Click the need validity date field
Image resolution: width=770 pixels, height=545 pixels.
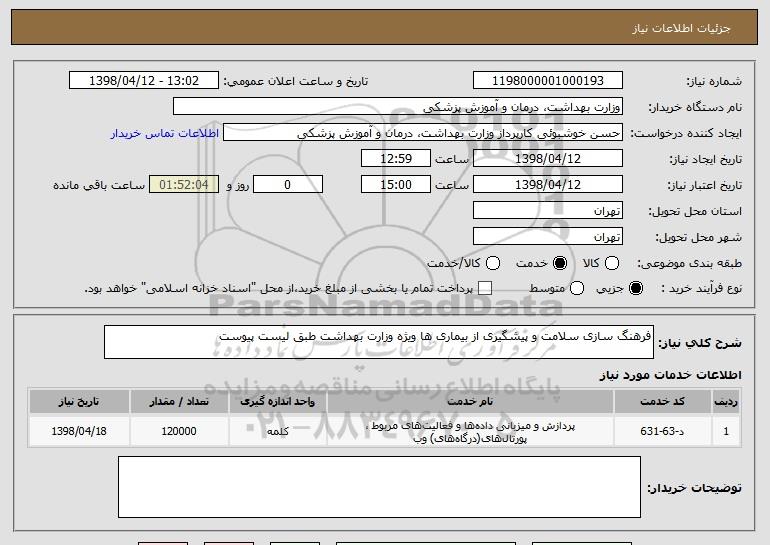pos(548,185)
